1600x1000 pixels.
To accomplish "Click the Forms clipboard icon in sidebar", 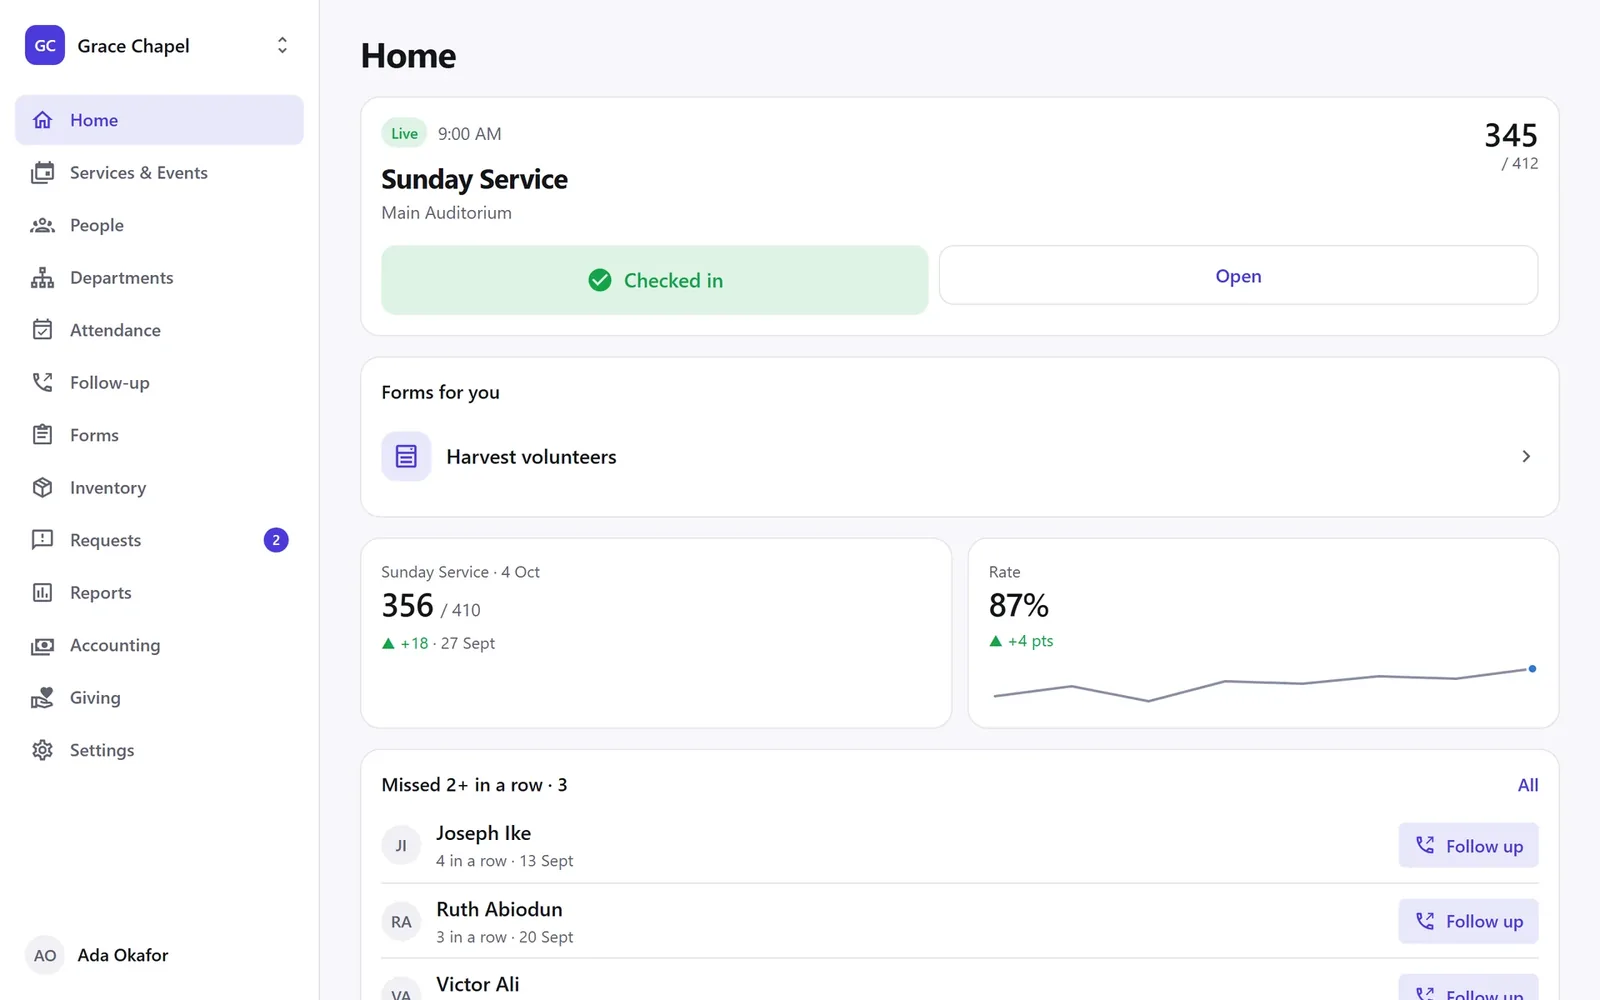I will 42,435.
